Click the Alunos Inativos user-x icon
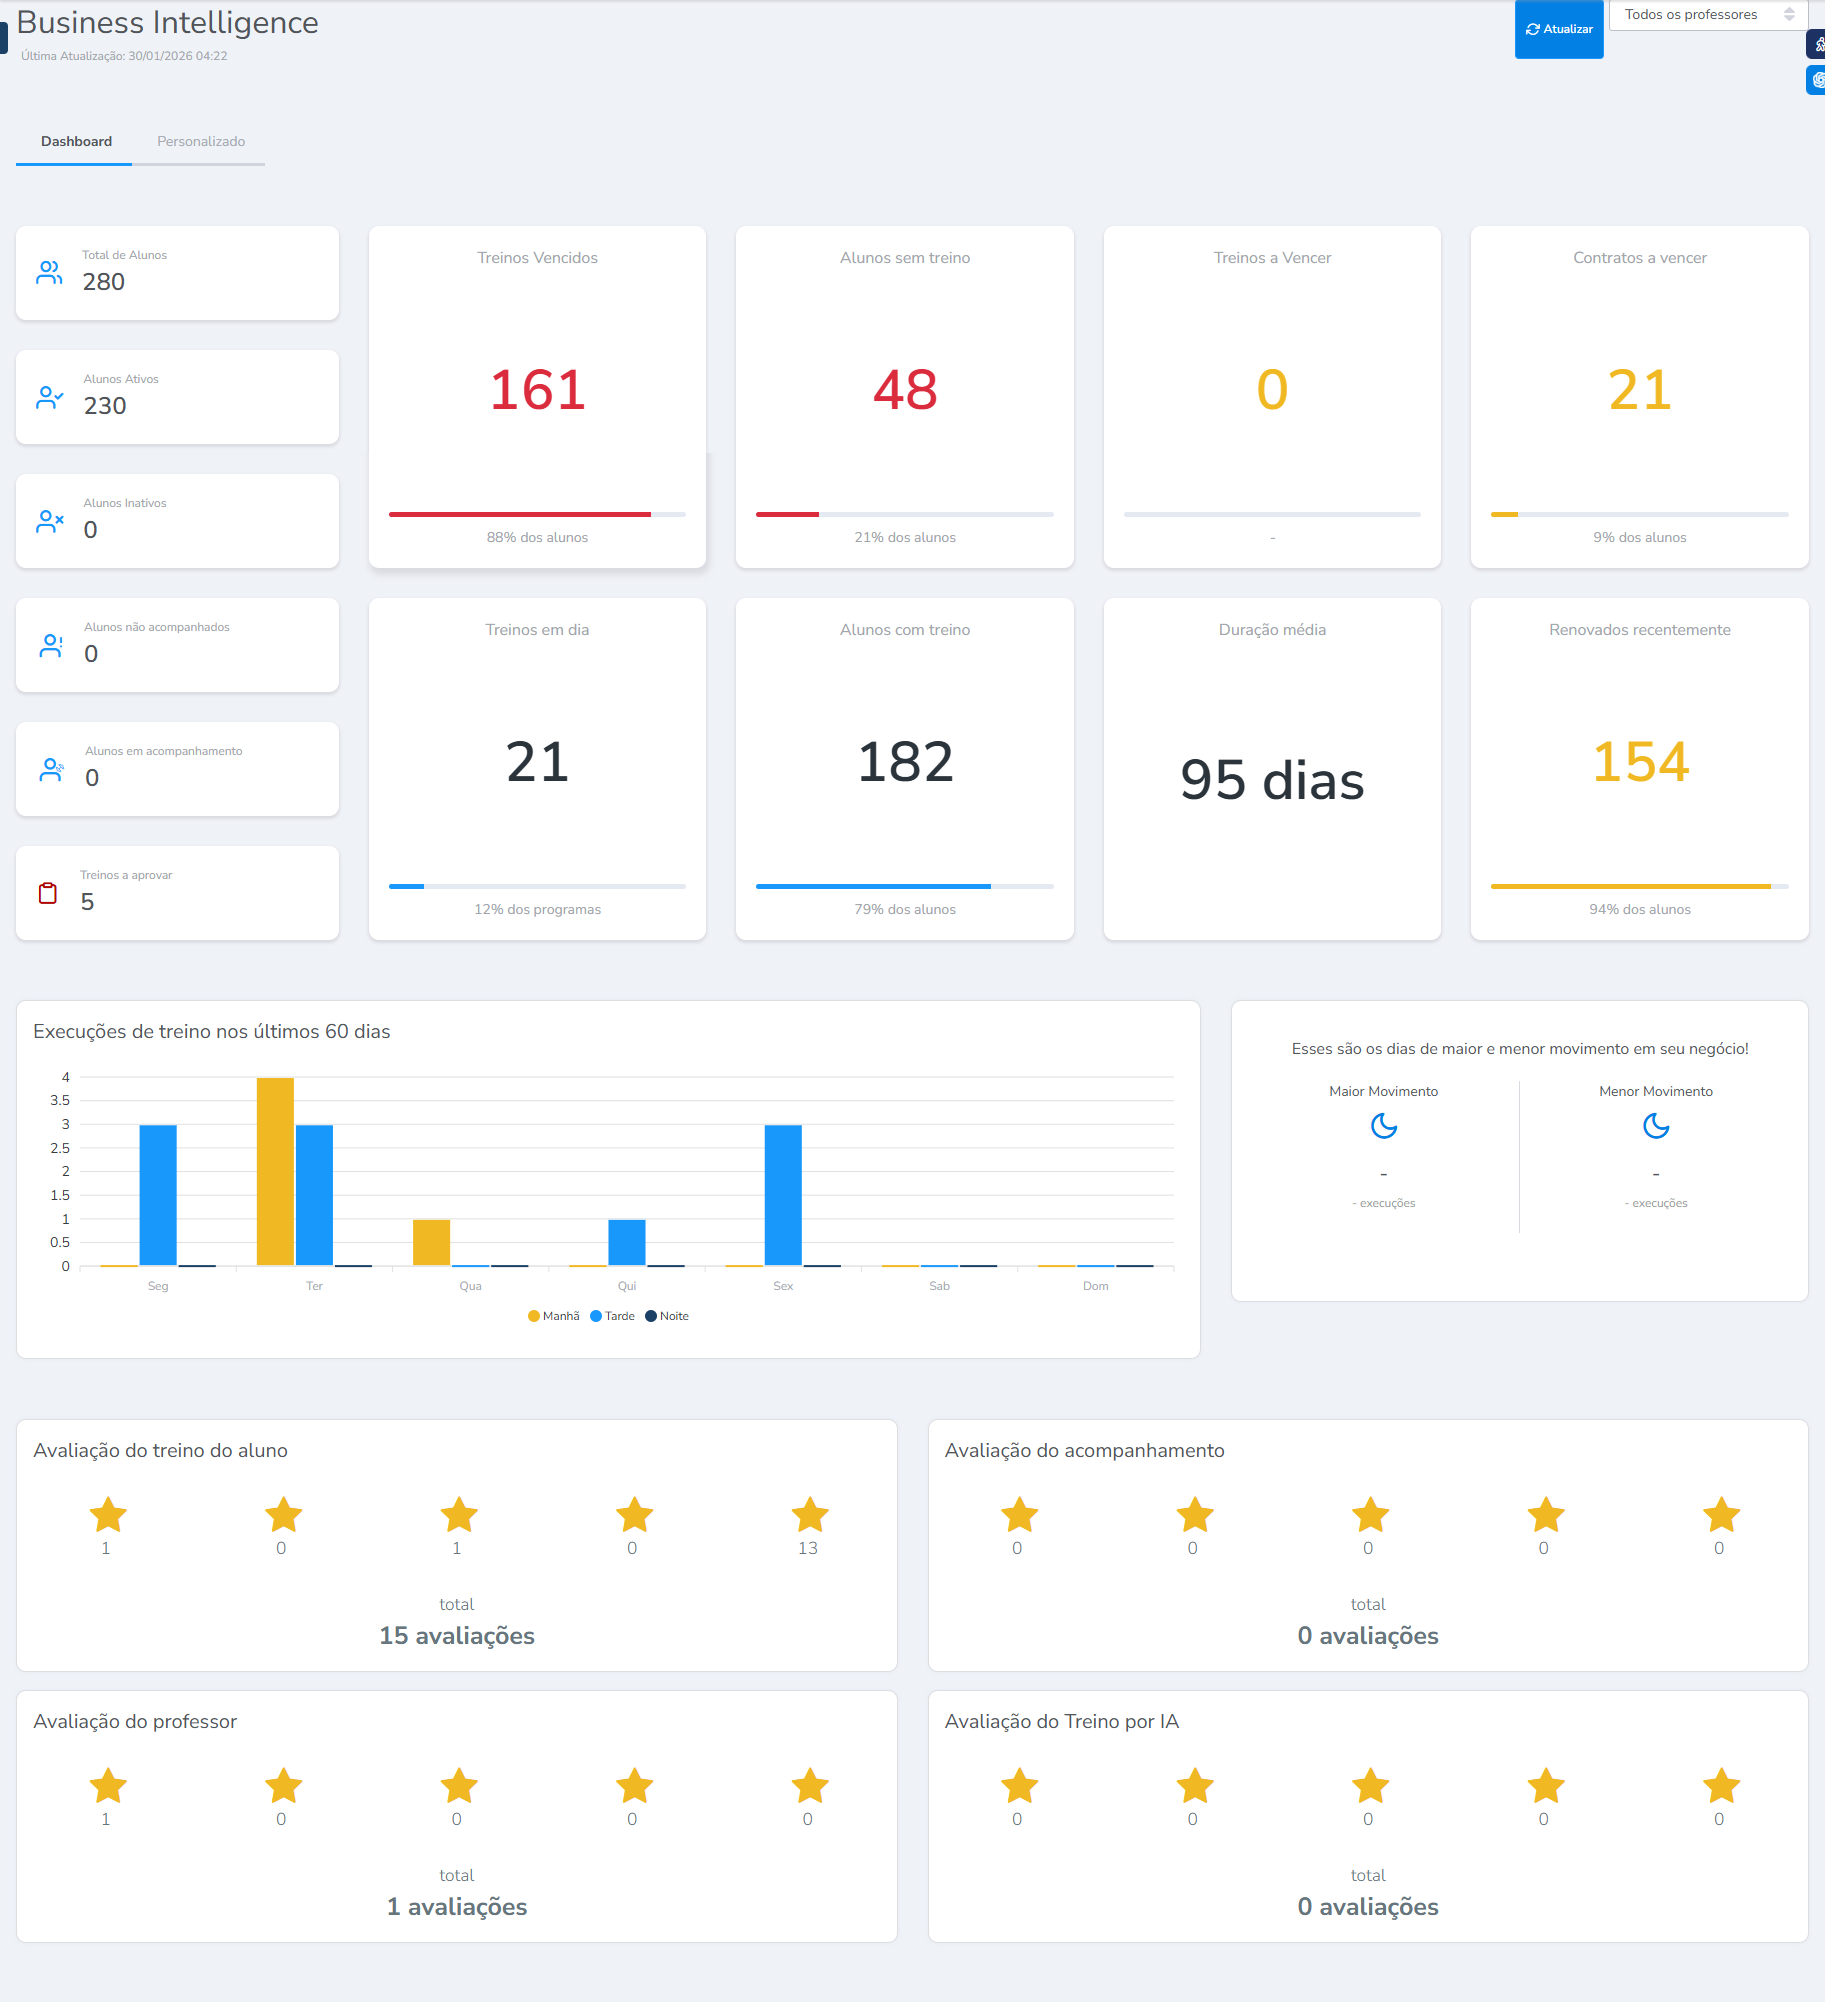The width and height of the screenshot is (1825, 2002). coord(49,521)
